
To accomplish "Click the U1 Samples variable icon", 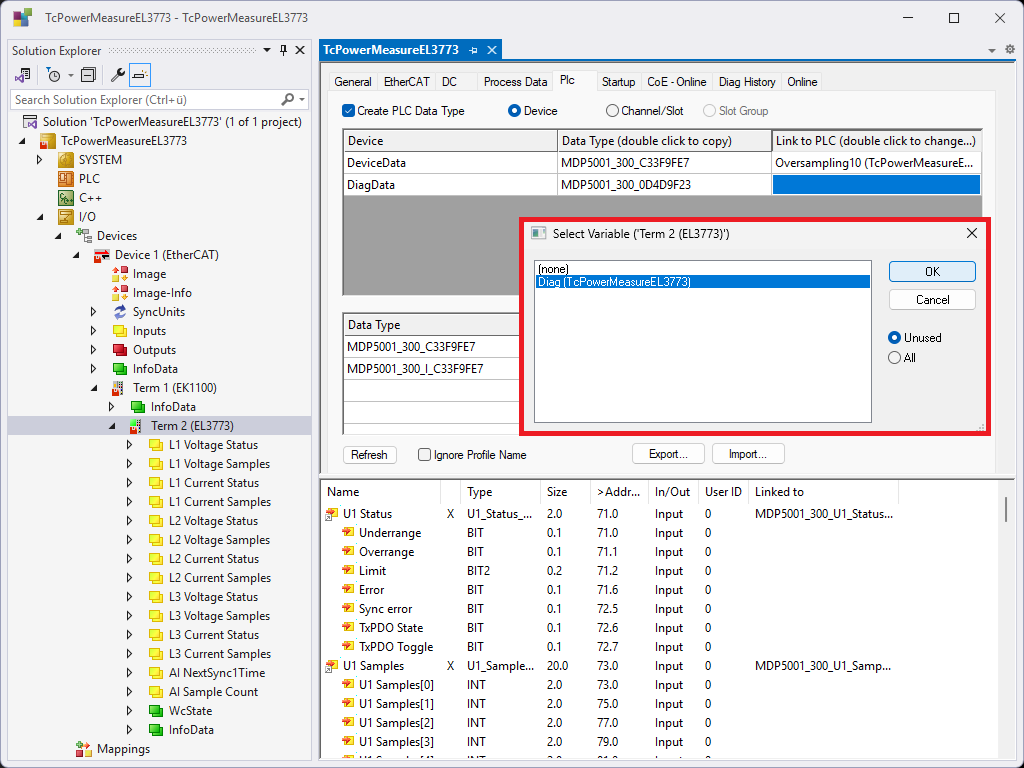I will point(332,666).
